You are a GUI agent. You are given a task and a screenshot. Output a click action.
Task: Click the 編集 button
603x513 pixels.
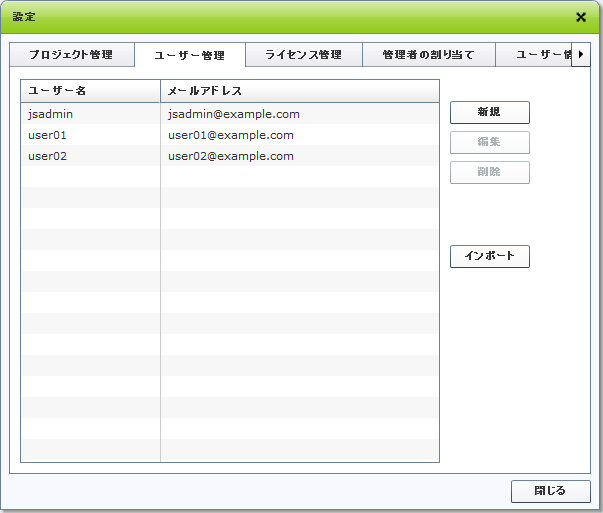(490, 142)
